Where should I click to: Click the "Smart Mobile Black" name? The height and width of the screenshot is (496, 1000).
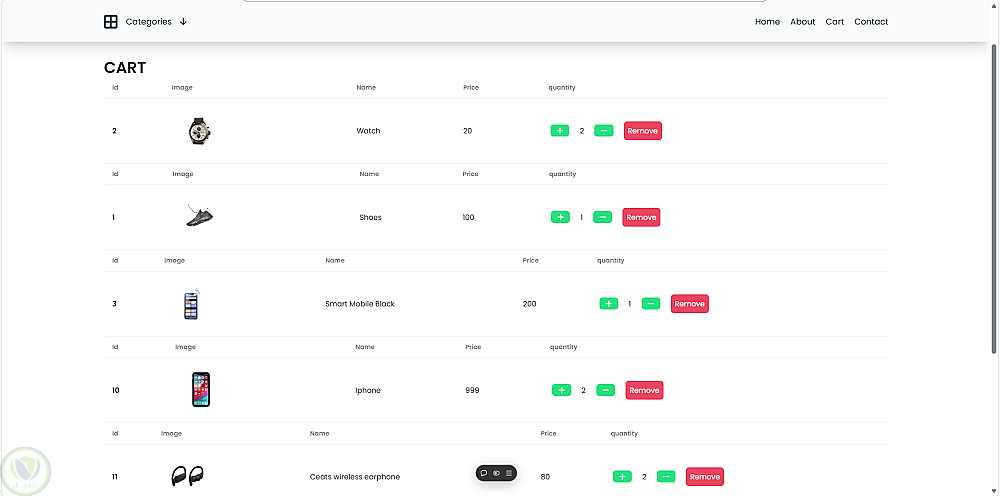pyautogui.click(x=360, y=304)
